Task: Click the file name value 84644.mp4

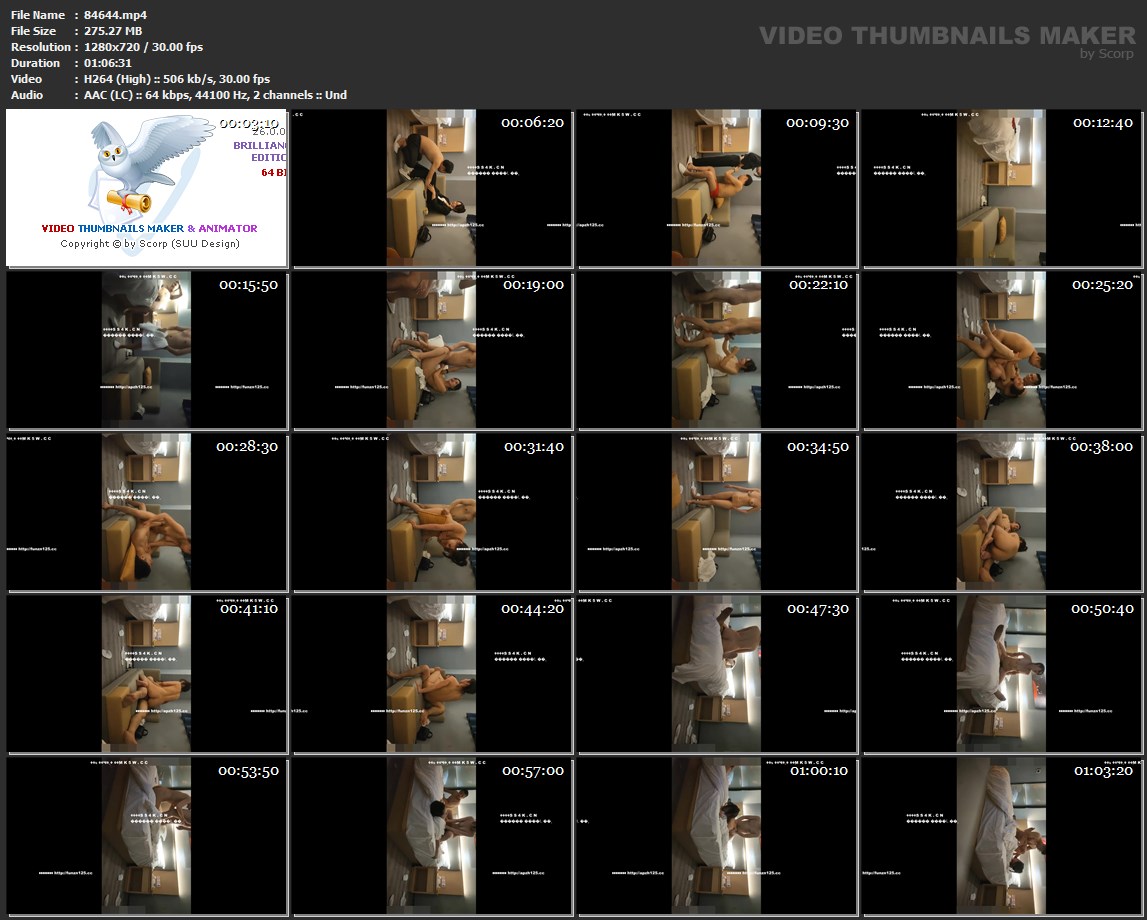Action: (116, 15)
